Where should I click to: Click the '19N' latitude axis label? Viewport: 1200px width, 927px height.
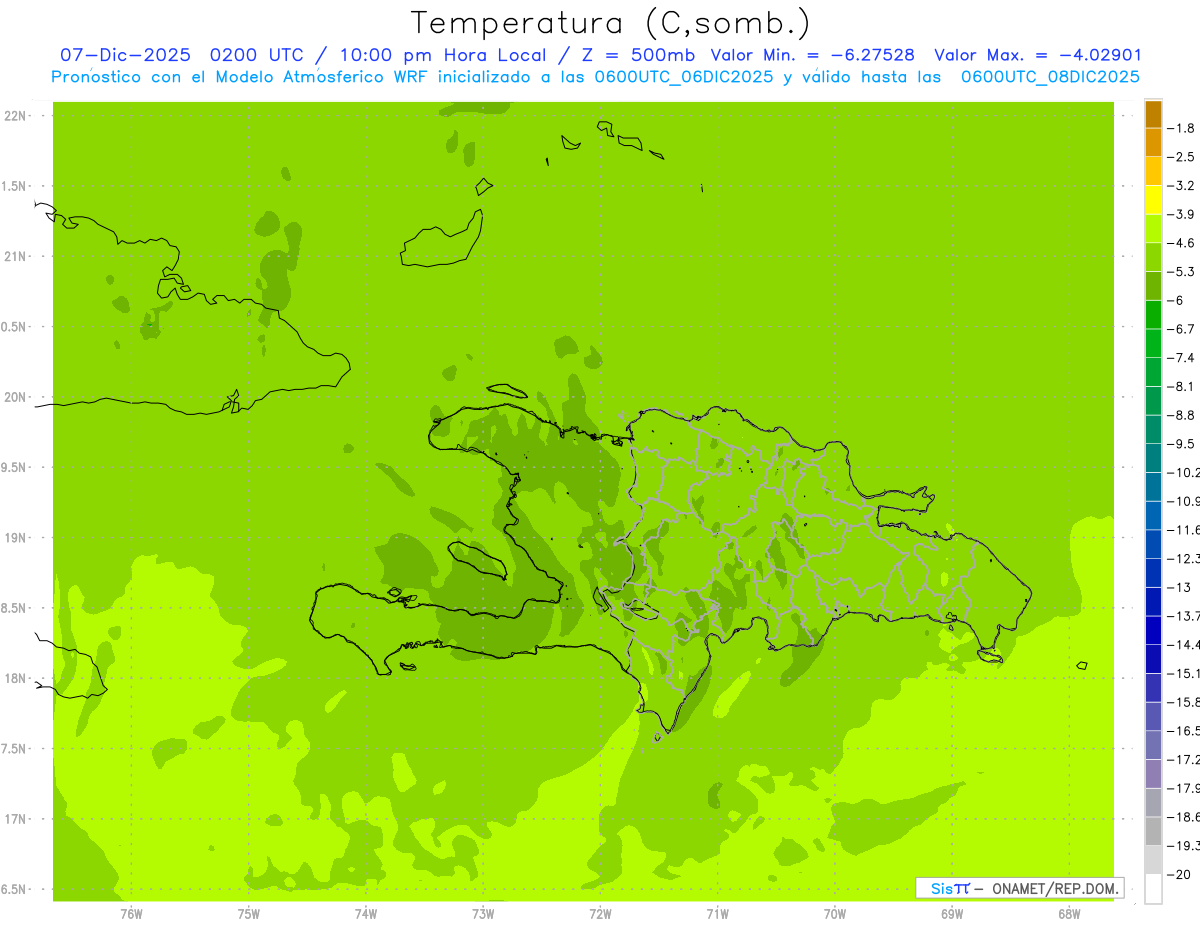16,538
